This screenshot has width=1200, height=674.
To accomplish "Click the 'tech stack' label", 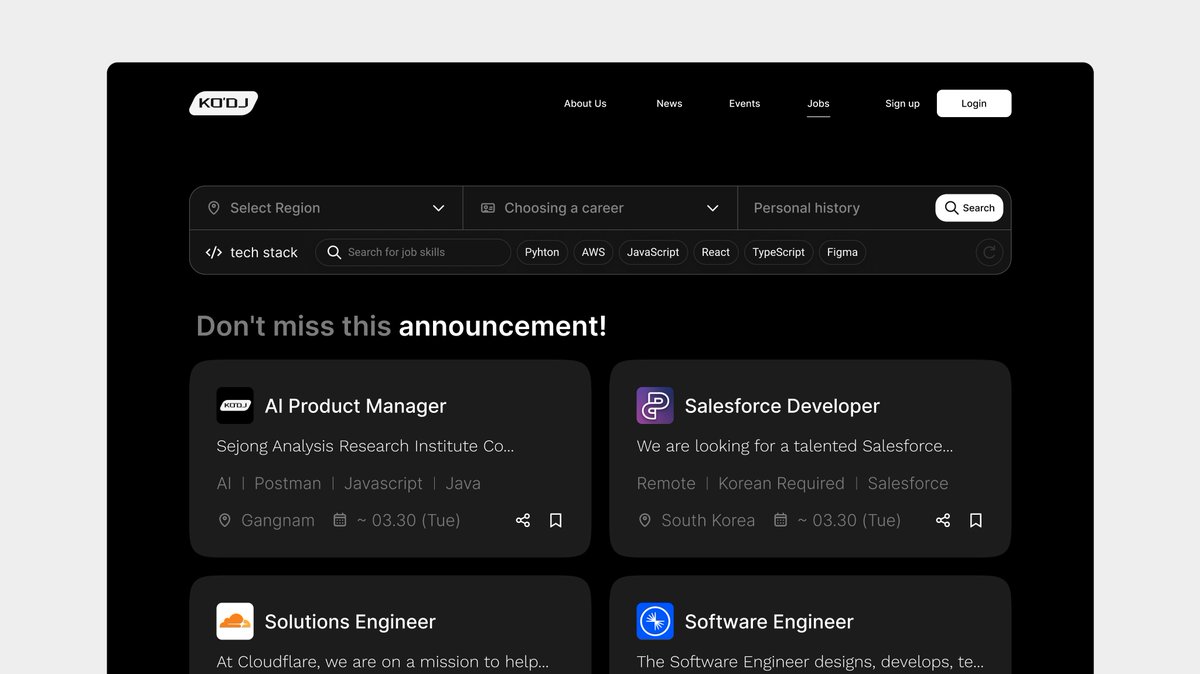I will click(264, 252).
